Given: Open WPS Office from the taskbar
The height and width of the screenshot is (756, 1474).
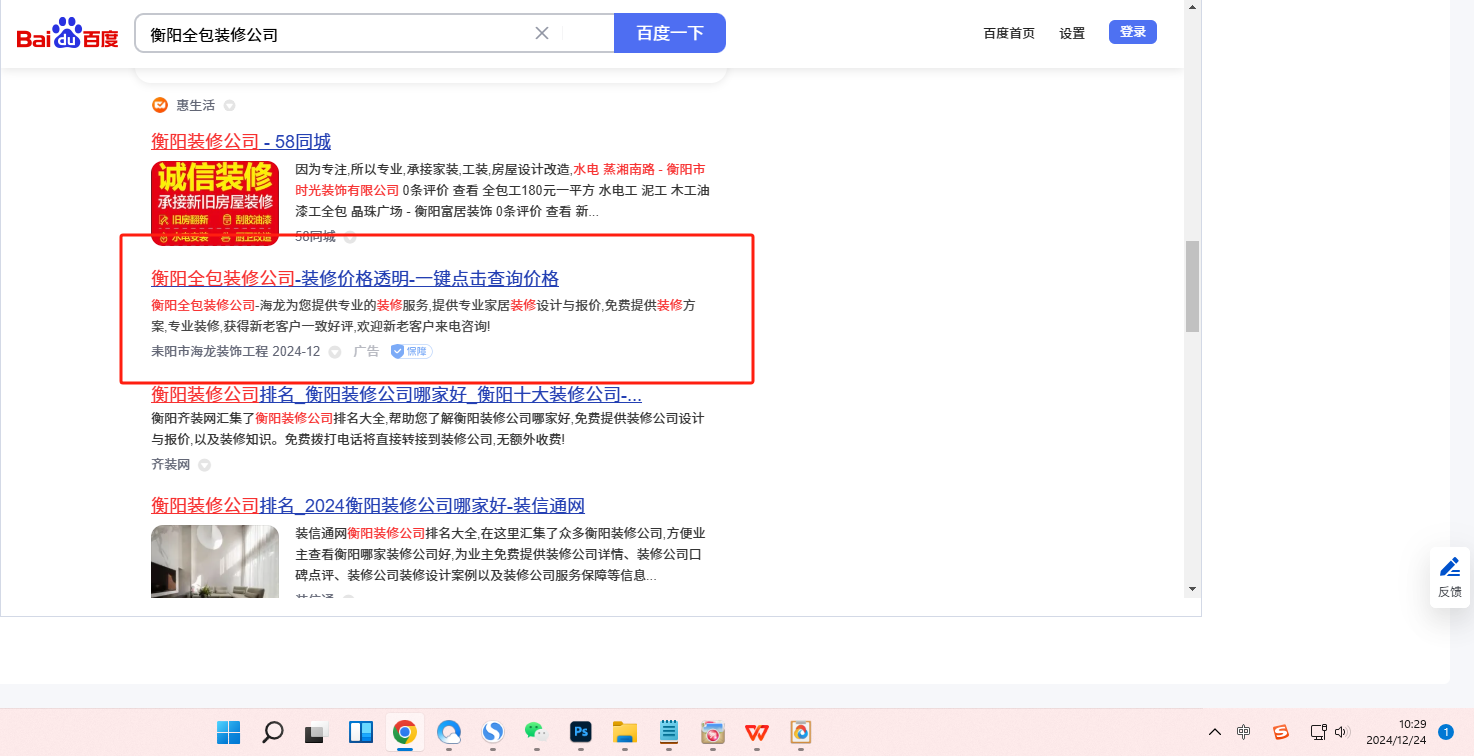Looking at the screenshot, I should (756, 732).
